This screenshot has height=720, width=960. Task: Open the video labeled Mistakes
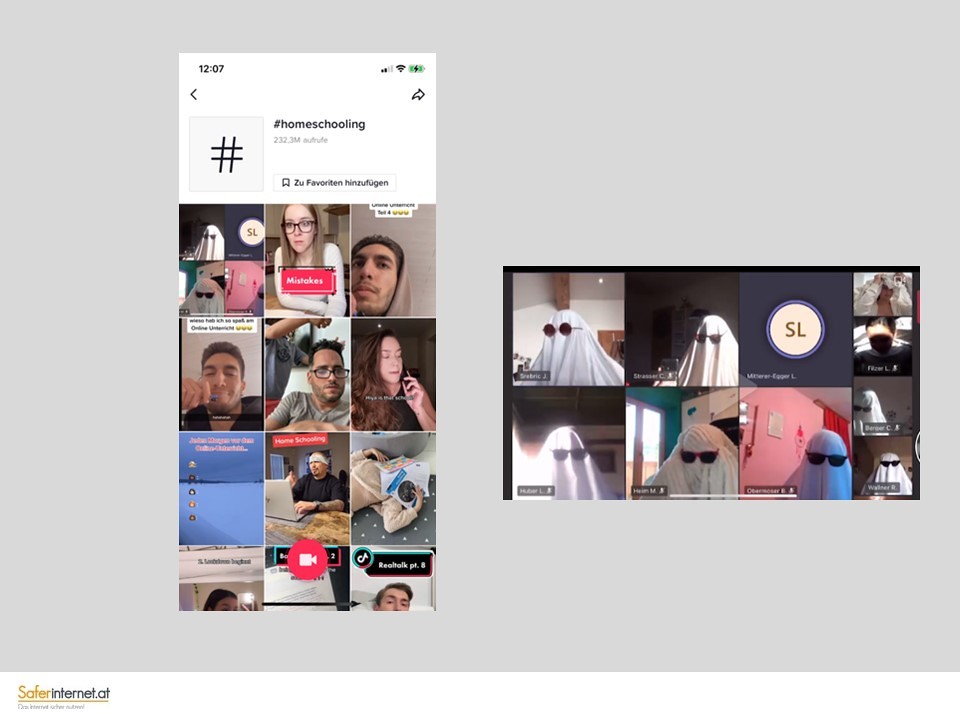[x=307, y=260]
